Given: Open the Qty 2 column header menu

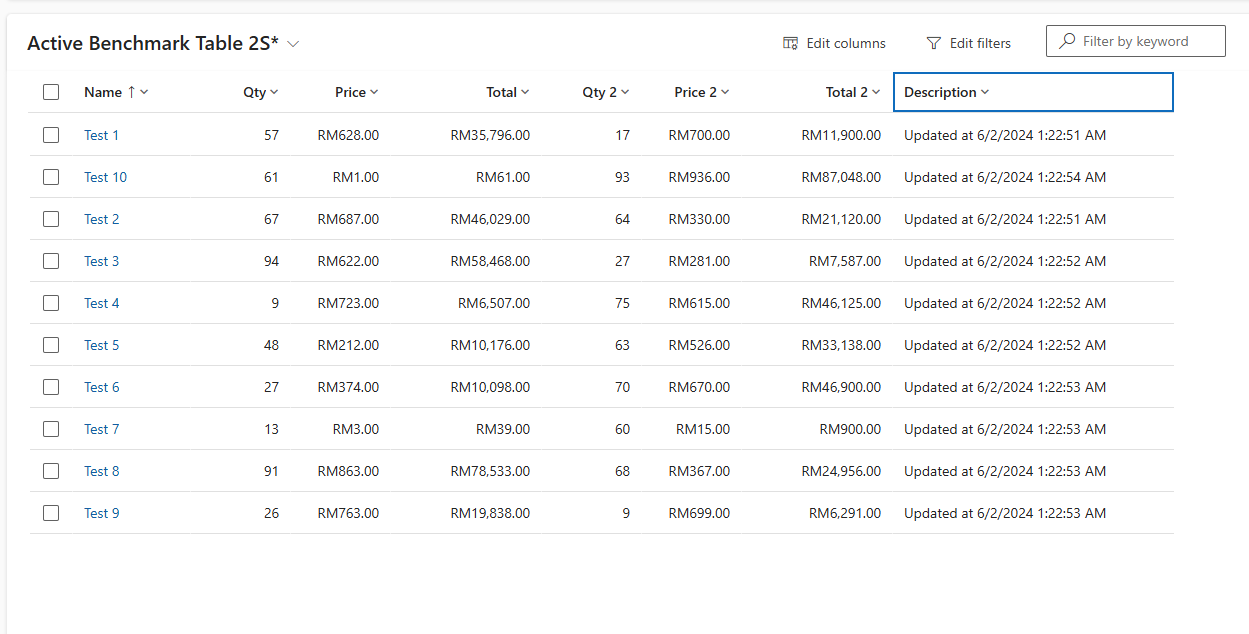Looking at the screenshot, I should (606, 92).
